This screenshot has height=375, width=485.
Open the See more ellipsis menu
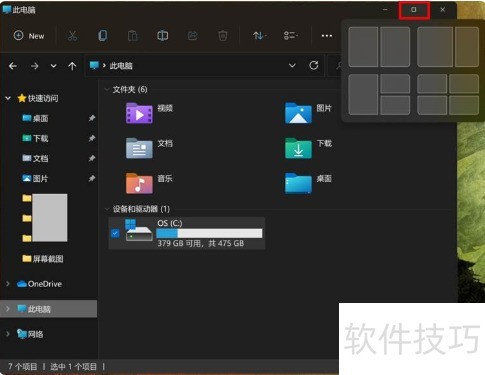(327, 36)
